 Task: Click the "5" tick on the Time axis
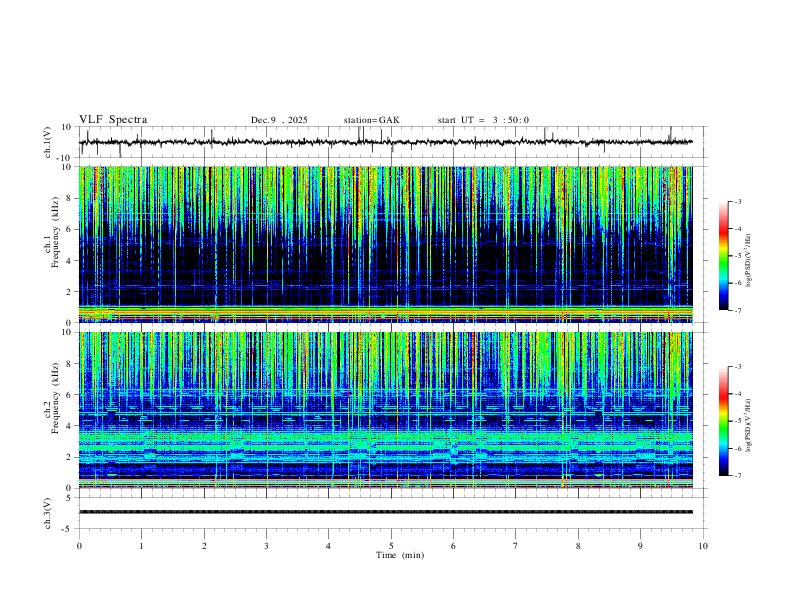[391, 546]
